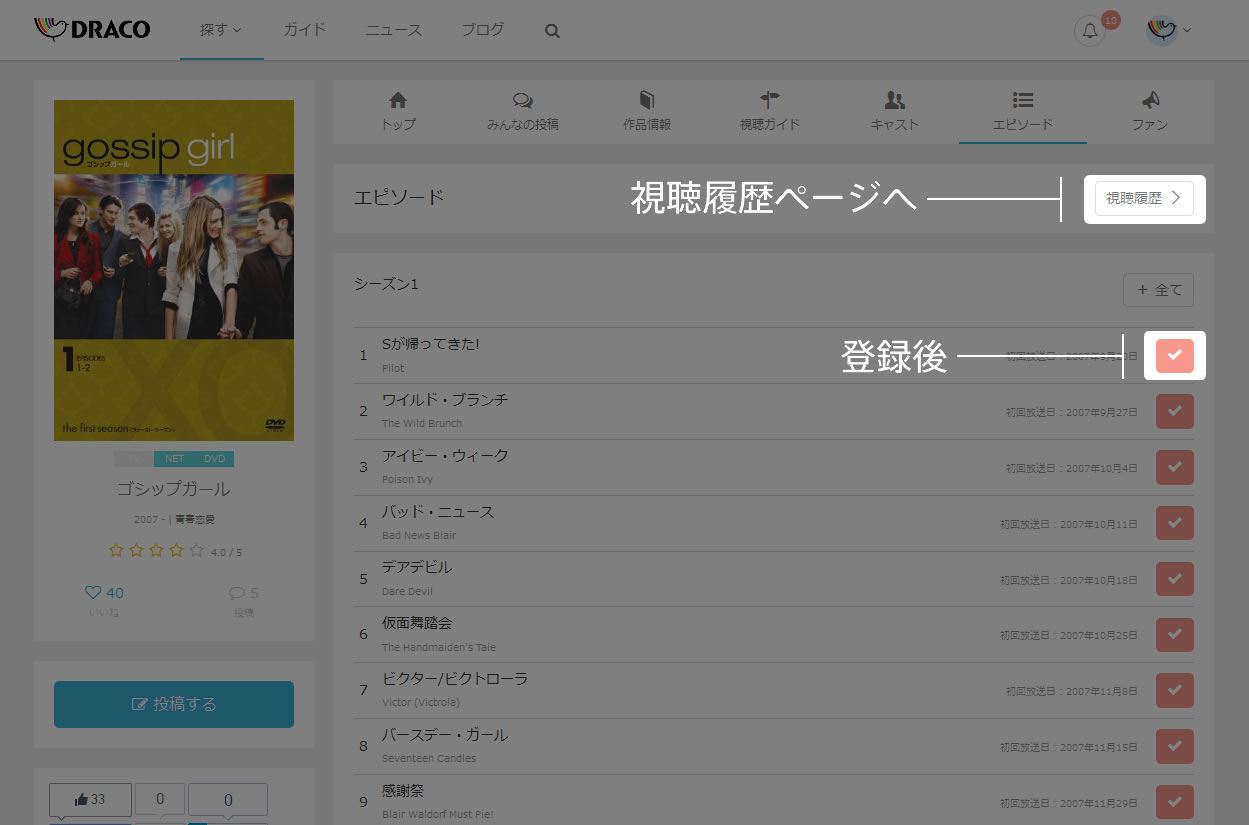The width and height of the screenshot is (1249, 825).
Task: Click the thumbs-up share count 33
Action: tap(90, 800)
